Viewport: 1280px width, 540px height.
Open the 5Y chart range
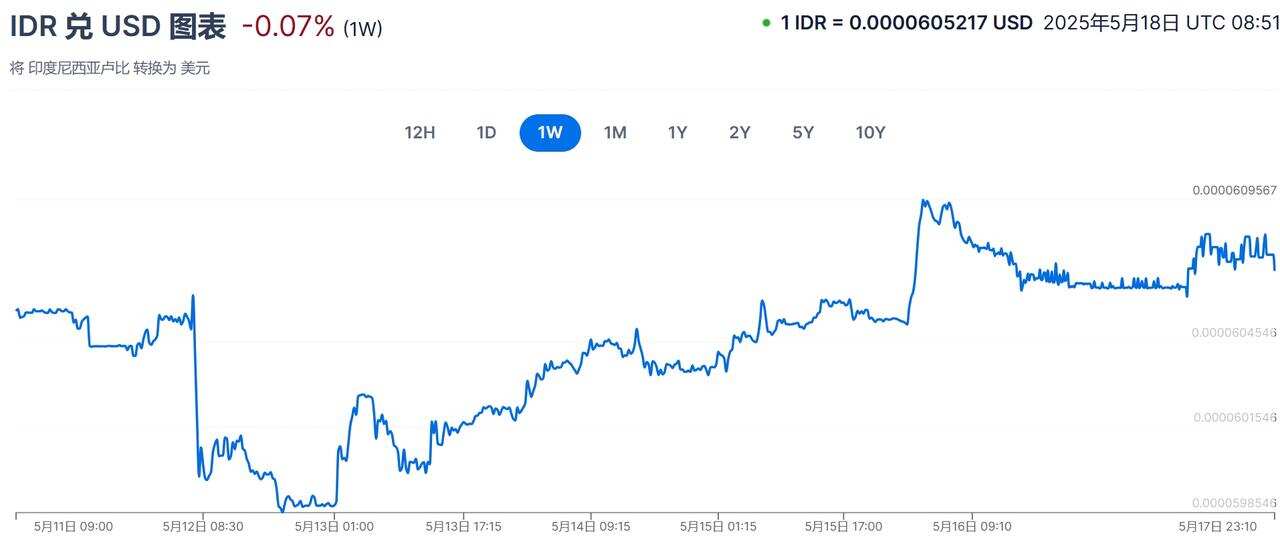pos(803,133)
